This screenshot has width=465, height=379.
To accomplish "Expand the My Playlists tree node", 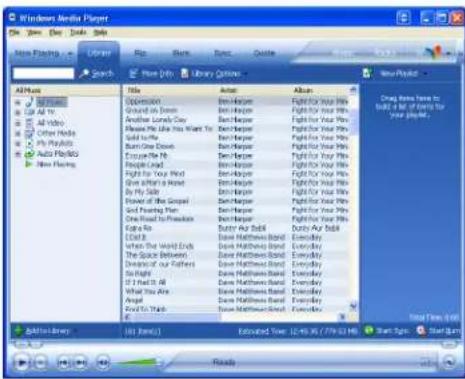I will click(18, 144).
